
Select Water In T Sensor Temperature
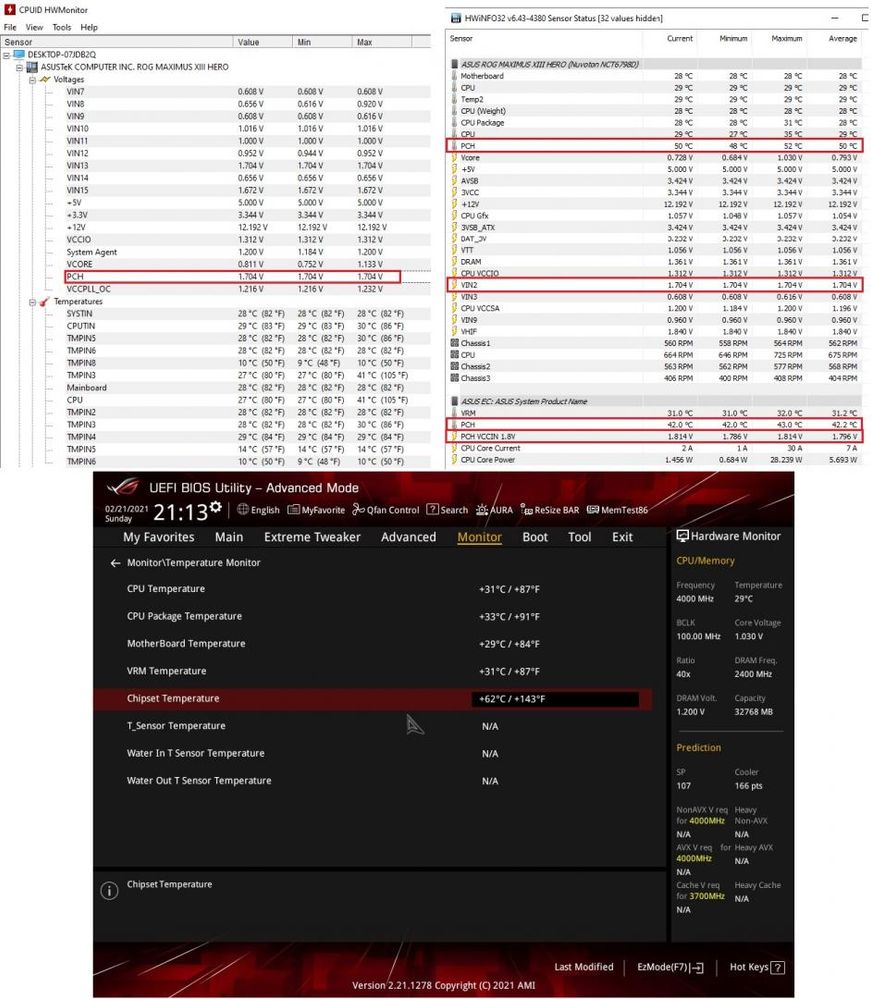[373, 753]
